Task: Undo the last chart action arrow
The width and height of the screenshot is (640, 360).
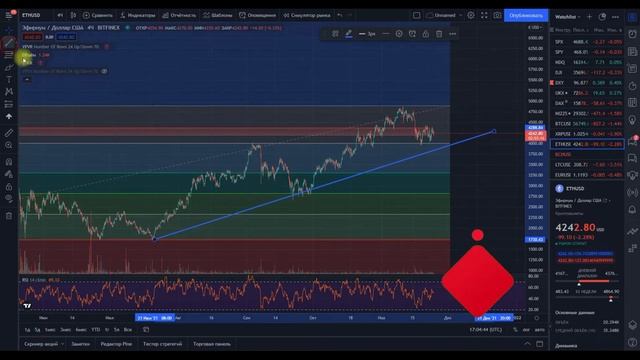Action: tap(340, 15)
